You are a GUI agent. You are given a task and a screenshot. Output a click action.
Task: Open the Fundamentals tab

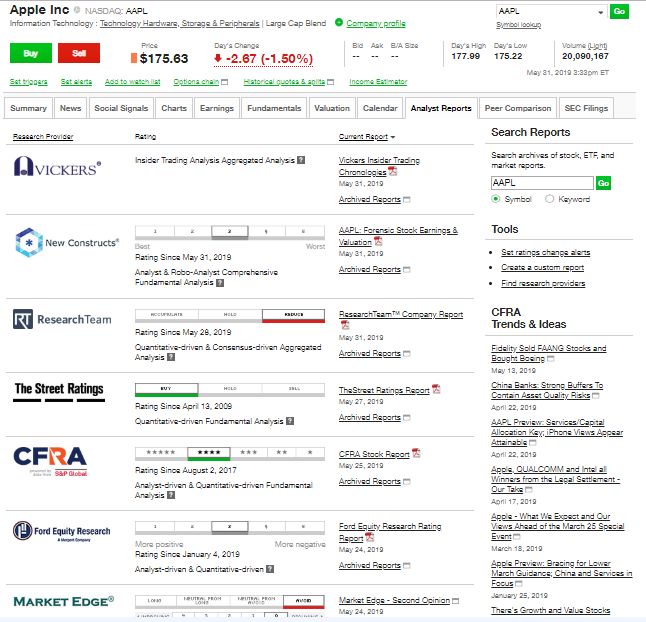coord(274,108)
